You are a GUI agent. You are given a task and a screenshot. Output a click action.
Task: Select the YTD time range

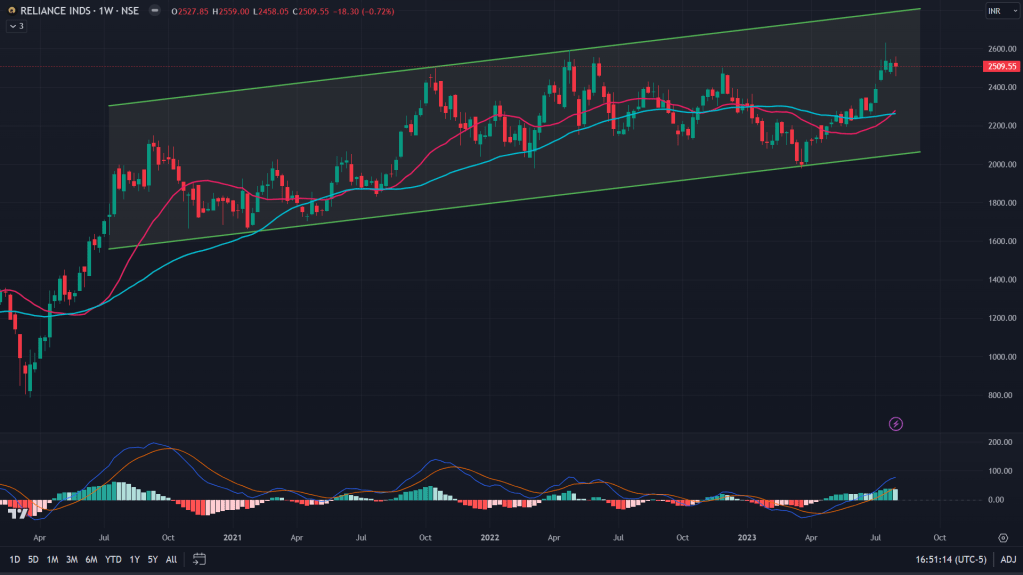(x=113, y=559)
